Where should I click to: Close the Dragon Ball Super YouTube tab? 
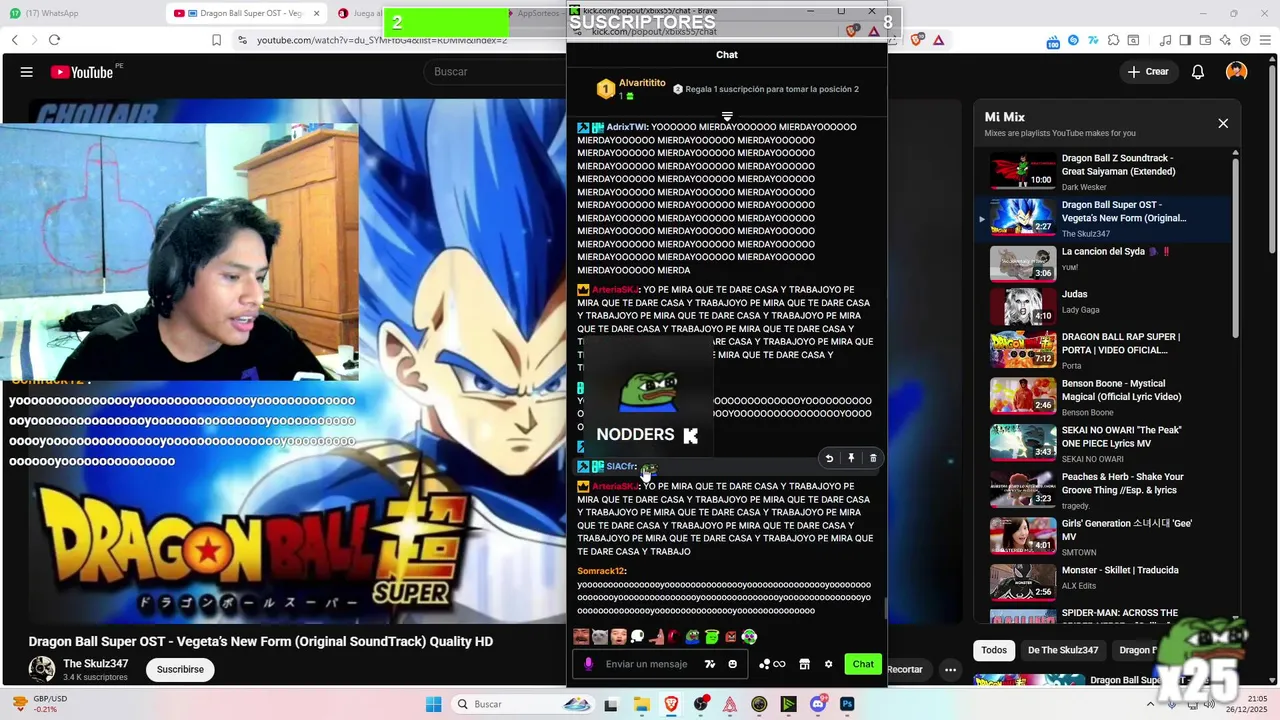pos(317,13)
